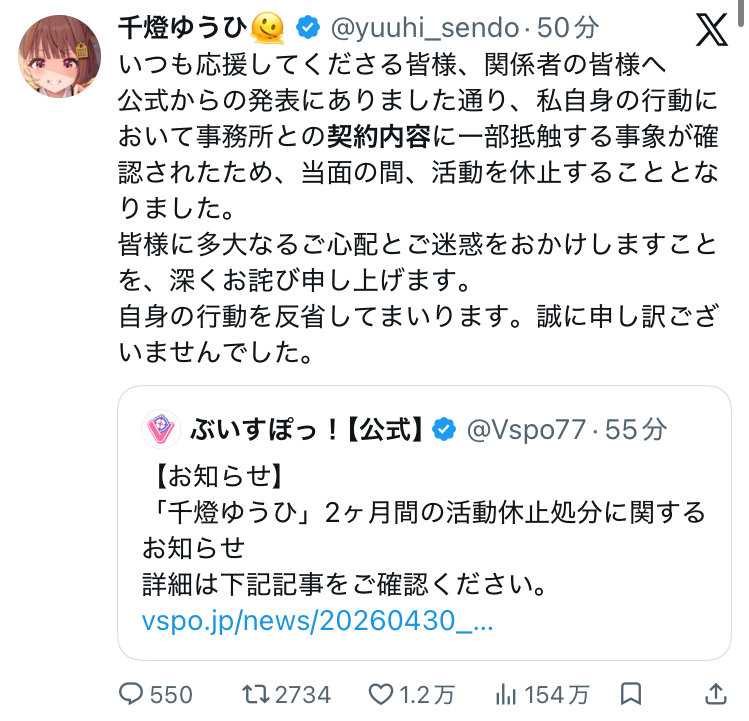Click ぶいすぽっ！【公式】 account name
This screenshot has width=749, height=721.
(x=310, y=429)
